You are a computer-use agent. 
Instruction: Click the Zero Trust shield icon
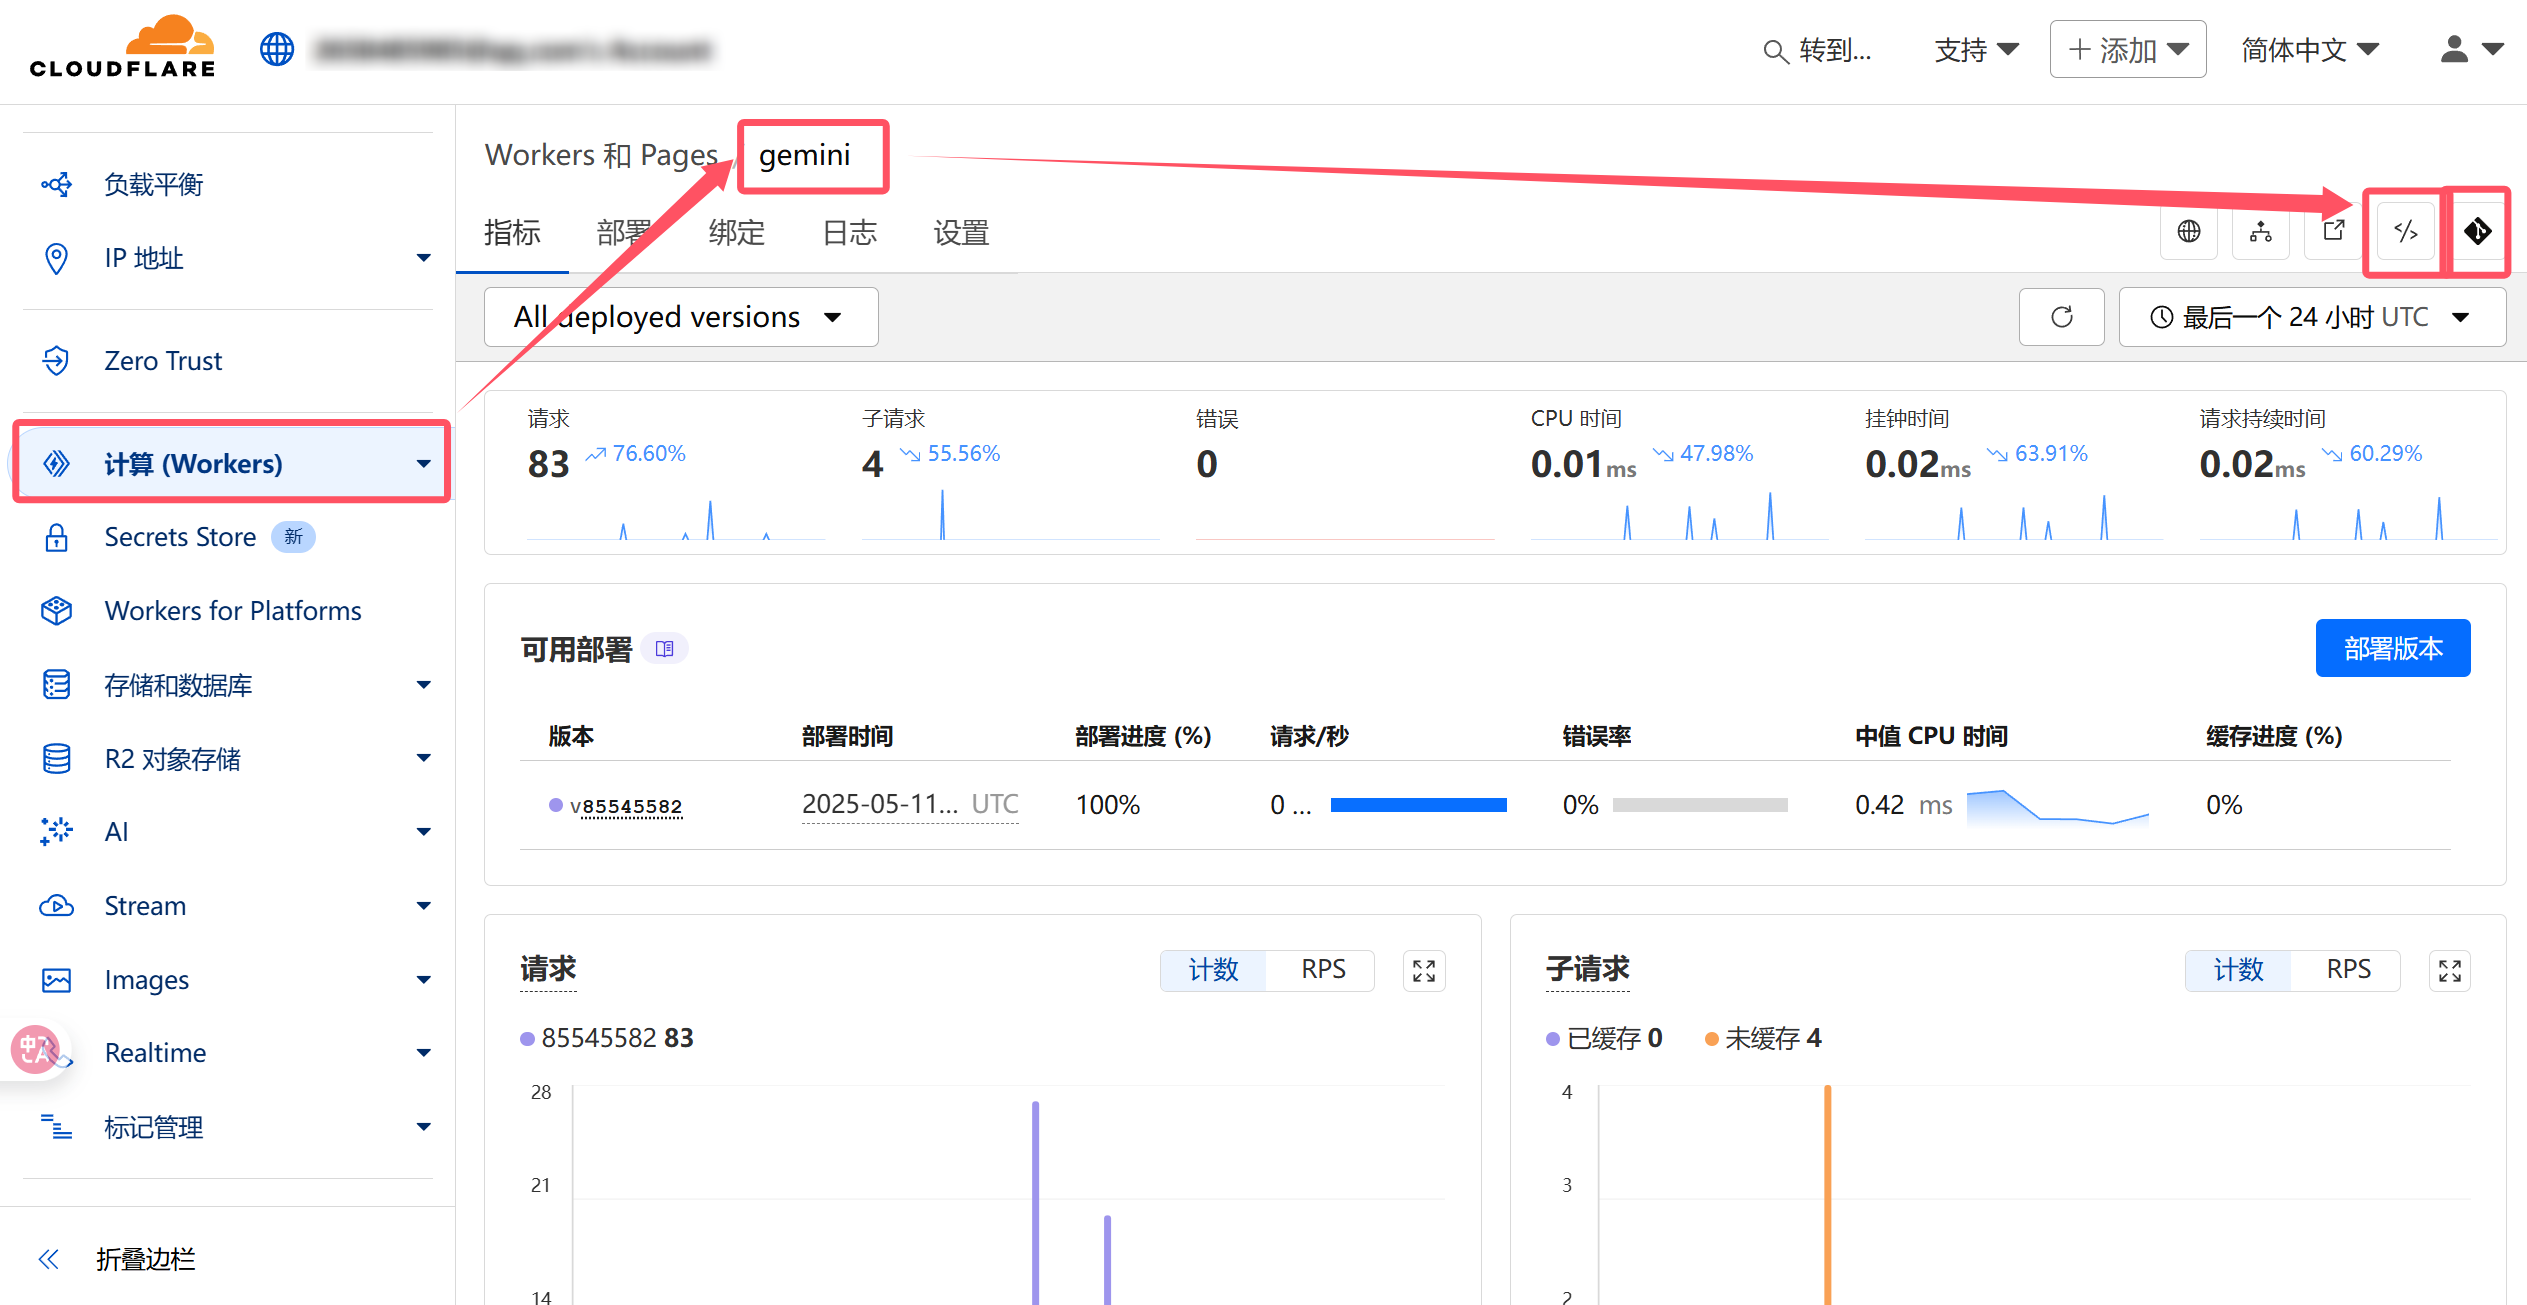[x=57, y=360]
